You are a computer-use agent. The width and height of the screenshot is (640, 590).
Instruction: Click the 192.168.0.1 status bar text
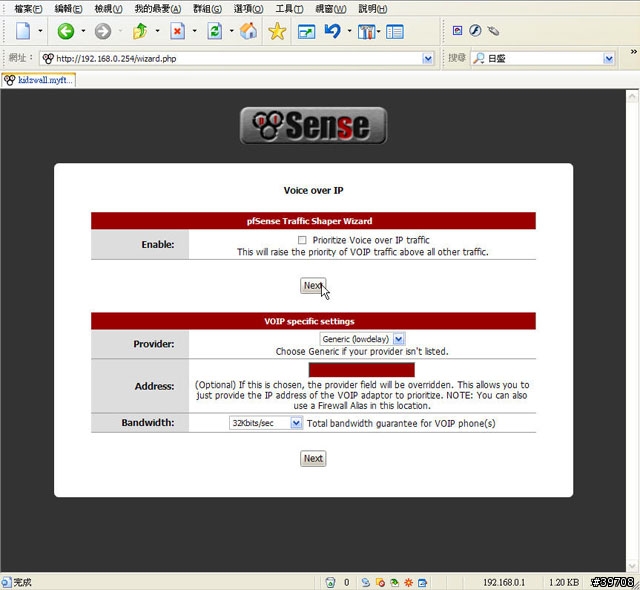504,582
